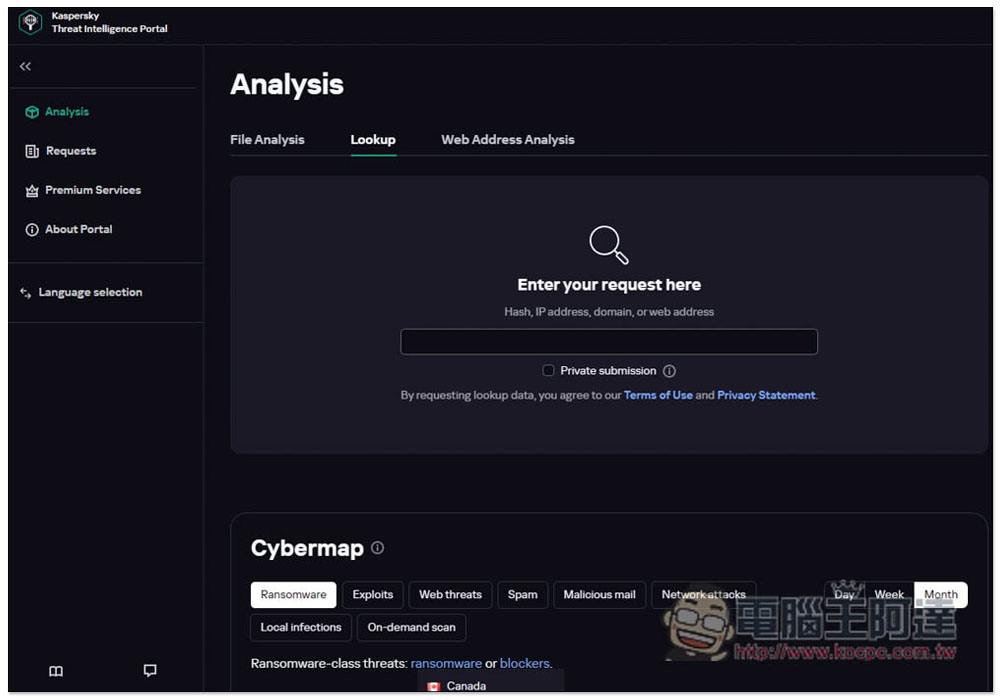Click the lookup request input field
1000x700 pixels.
click(608, 342)
